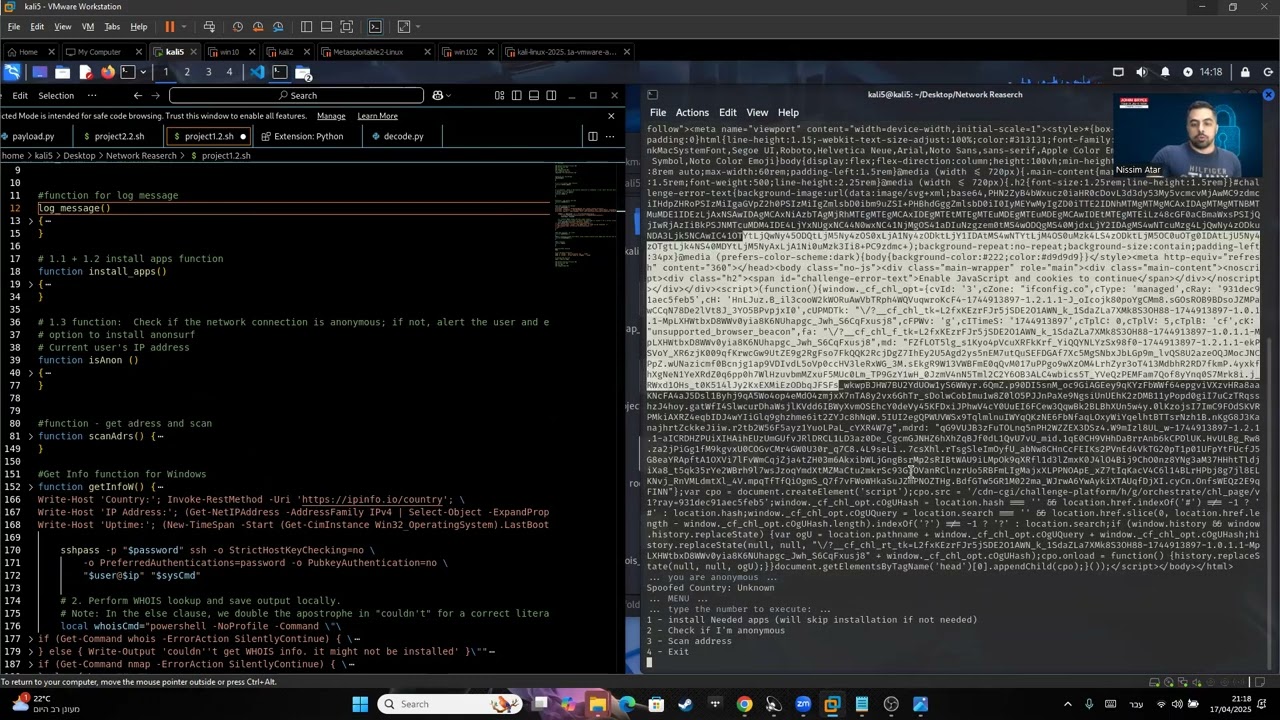The height and width of the screenshot is (720, 1280).
Task: Click VS Code go back arrow
Action: coord(138,95)
